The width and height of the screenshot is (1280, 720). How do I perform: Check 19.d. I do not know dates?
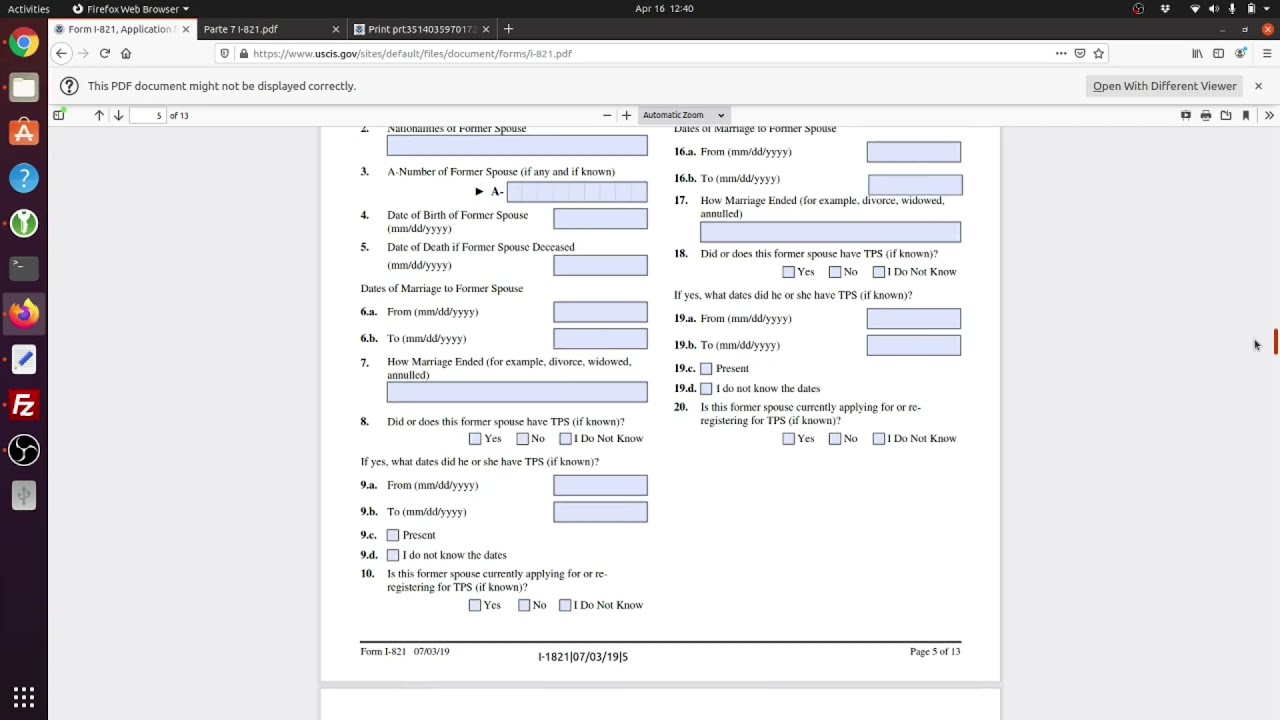click(706, 388)
